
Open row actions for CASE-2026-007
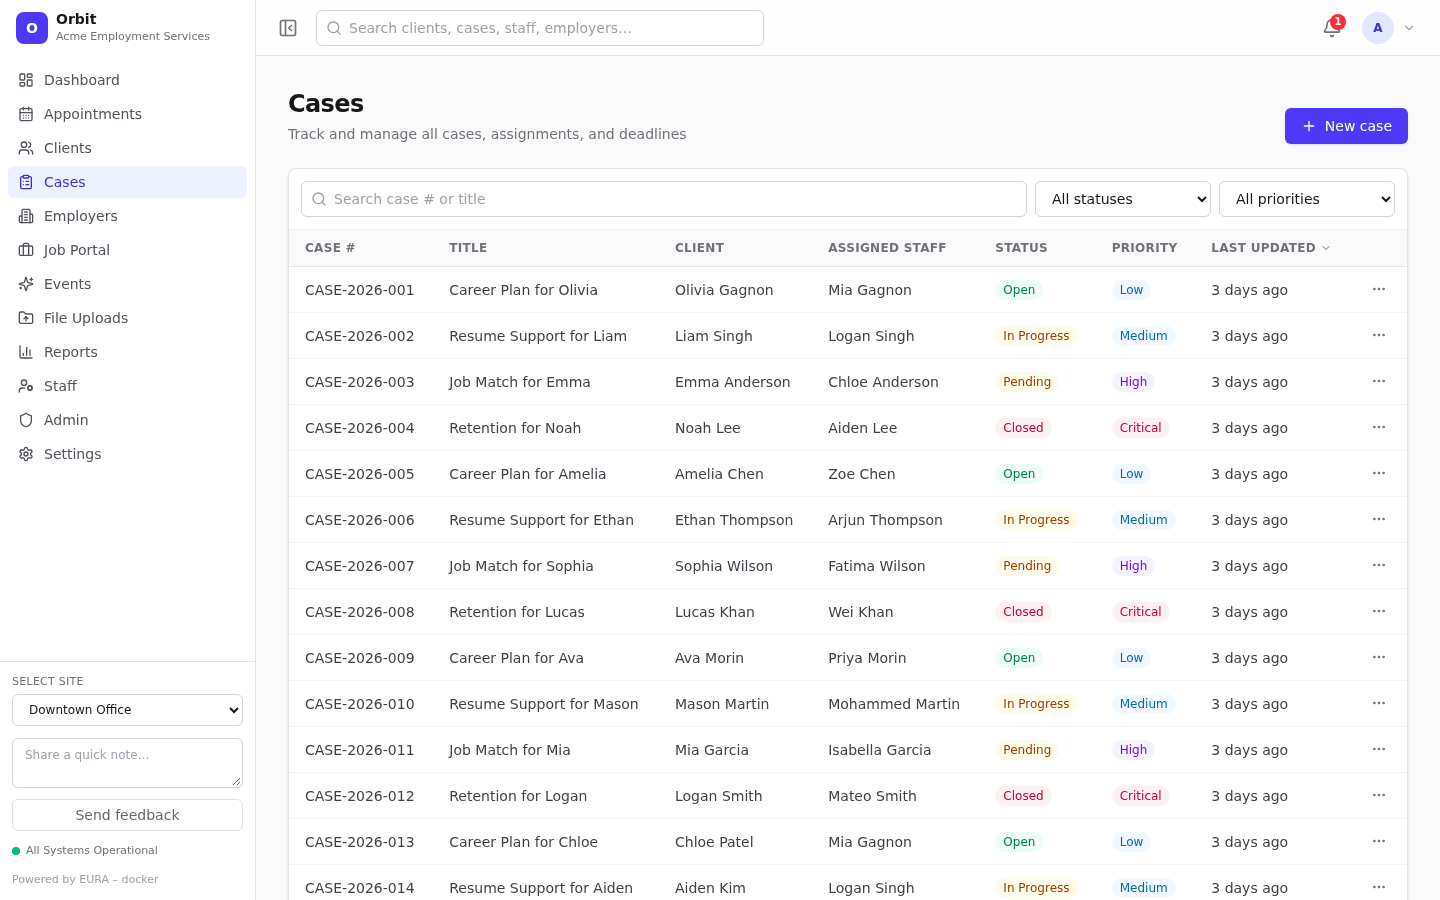(x=1379, y=565)
